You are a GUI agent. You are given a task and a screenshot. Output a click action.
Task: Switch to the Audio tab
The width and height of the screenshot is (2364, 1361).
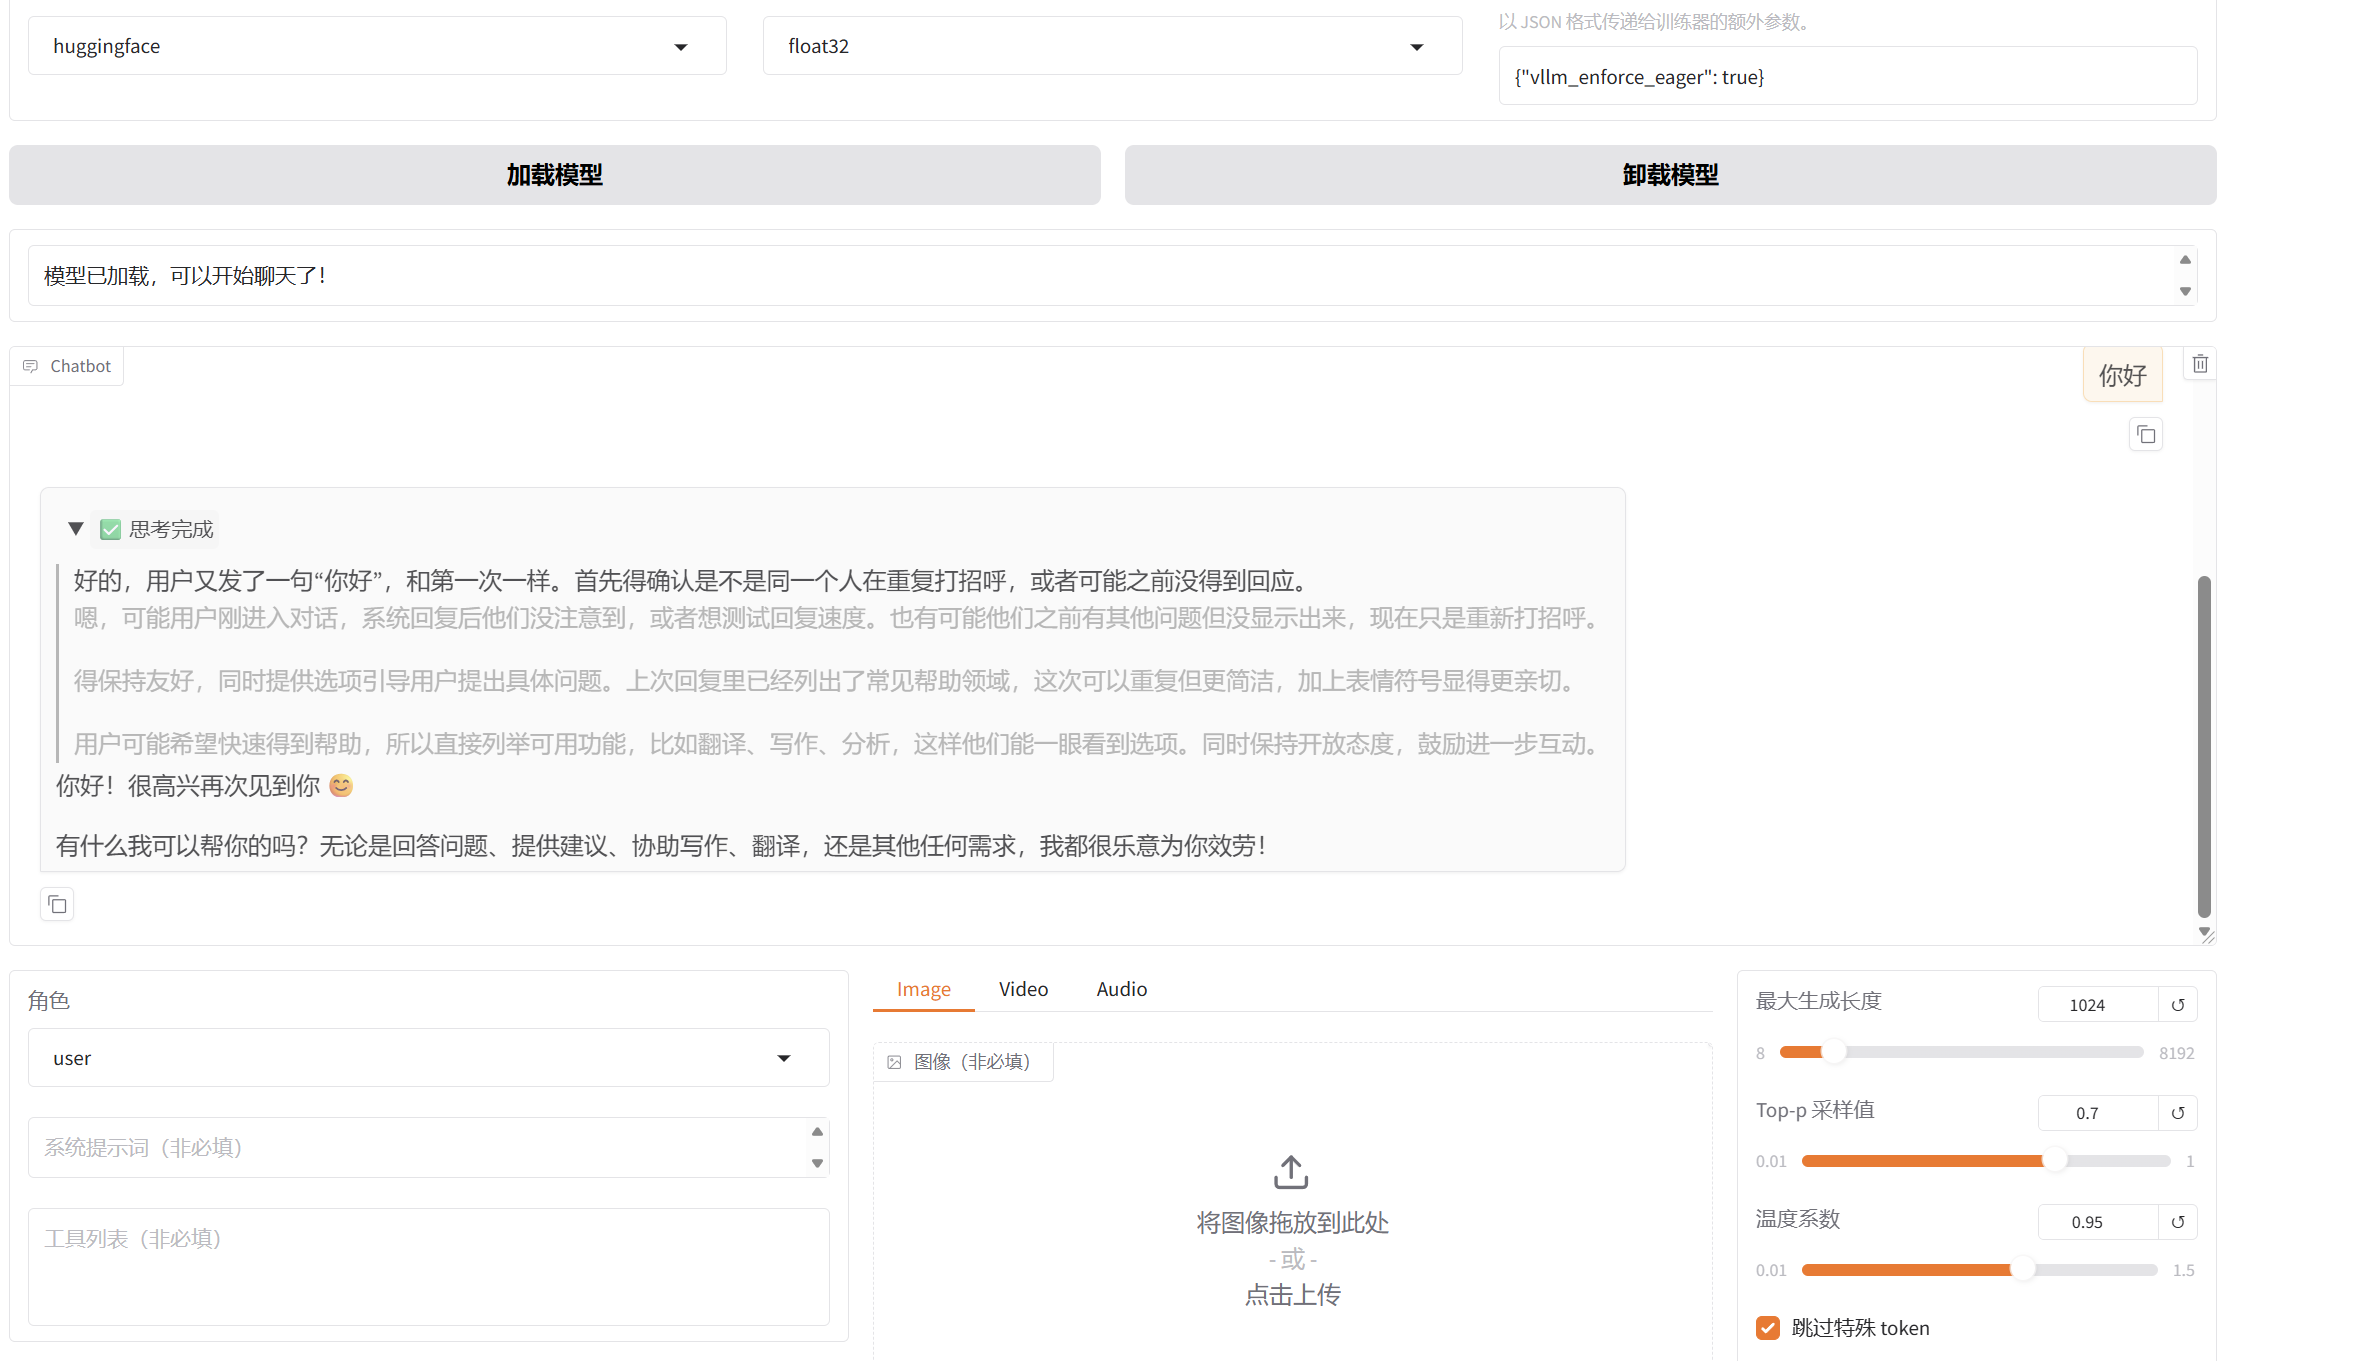coord(1121,989)
